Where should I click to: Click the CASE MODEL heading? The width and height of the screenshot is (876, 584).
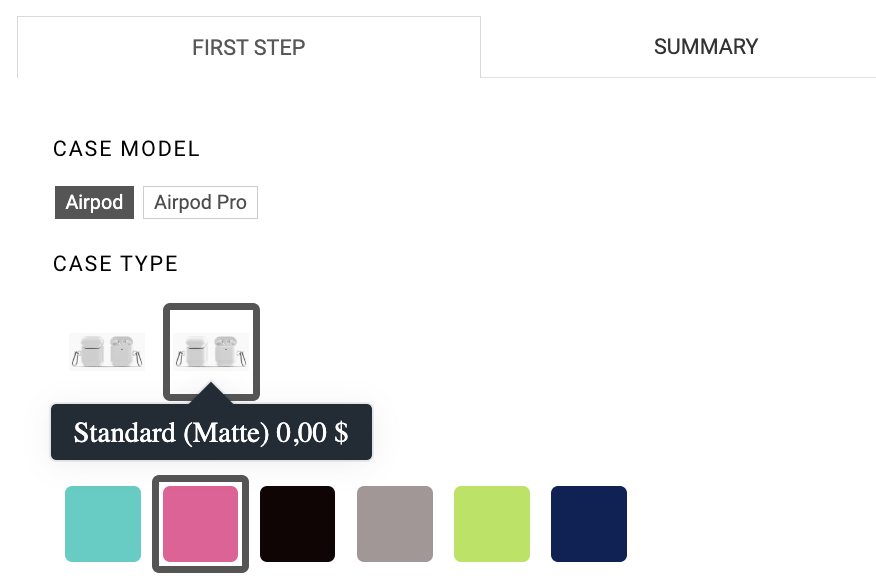coord(126,149)
